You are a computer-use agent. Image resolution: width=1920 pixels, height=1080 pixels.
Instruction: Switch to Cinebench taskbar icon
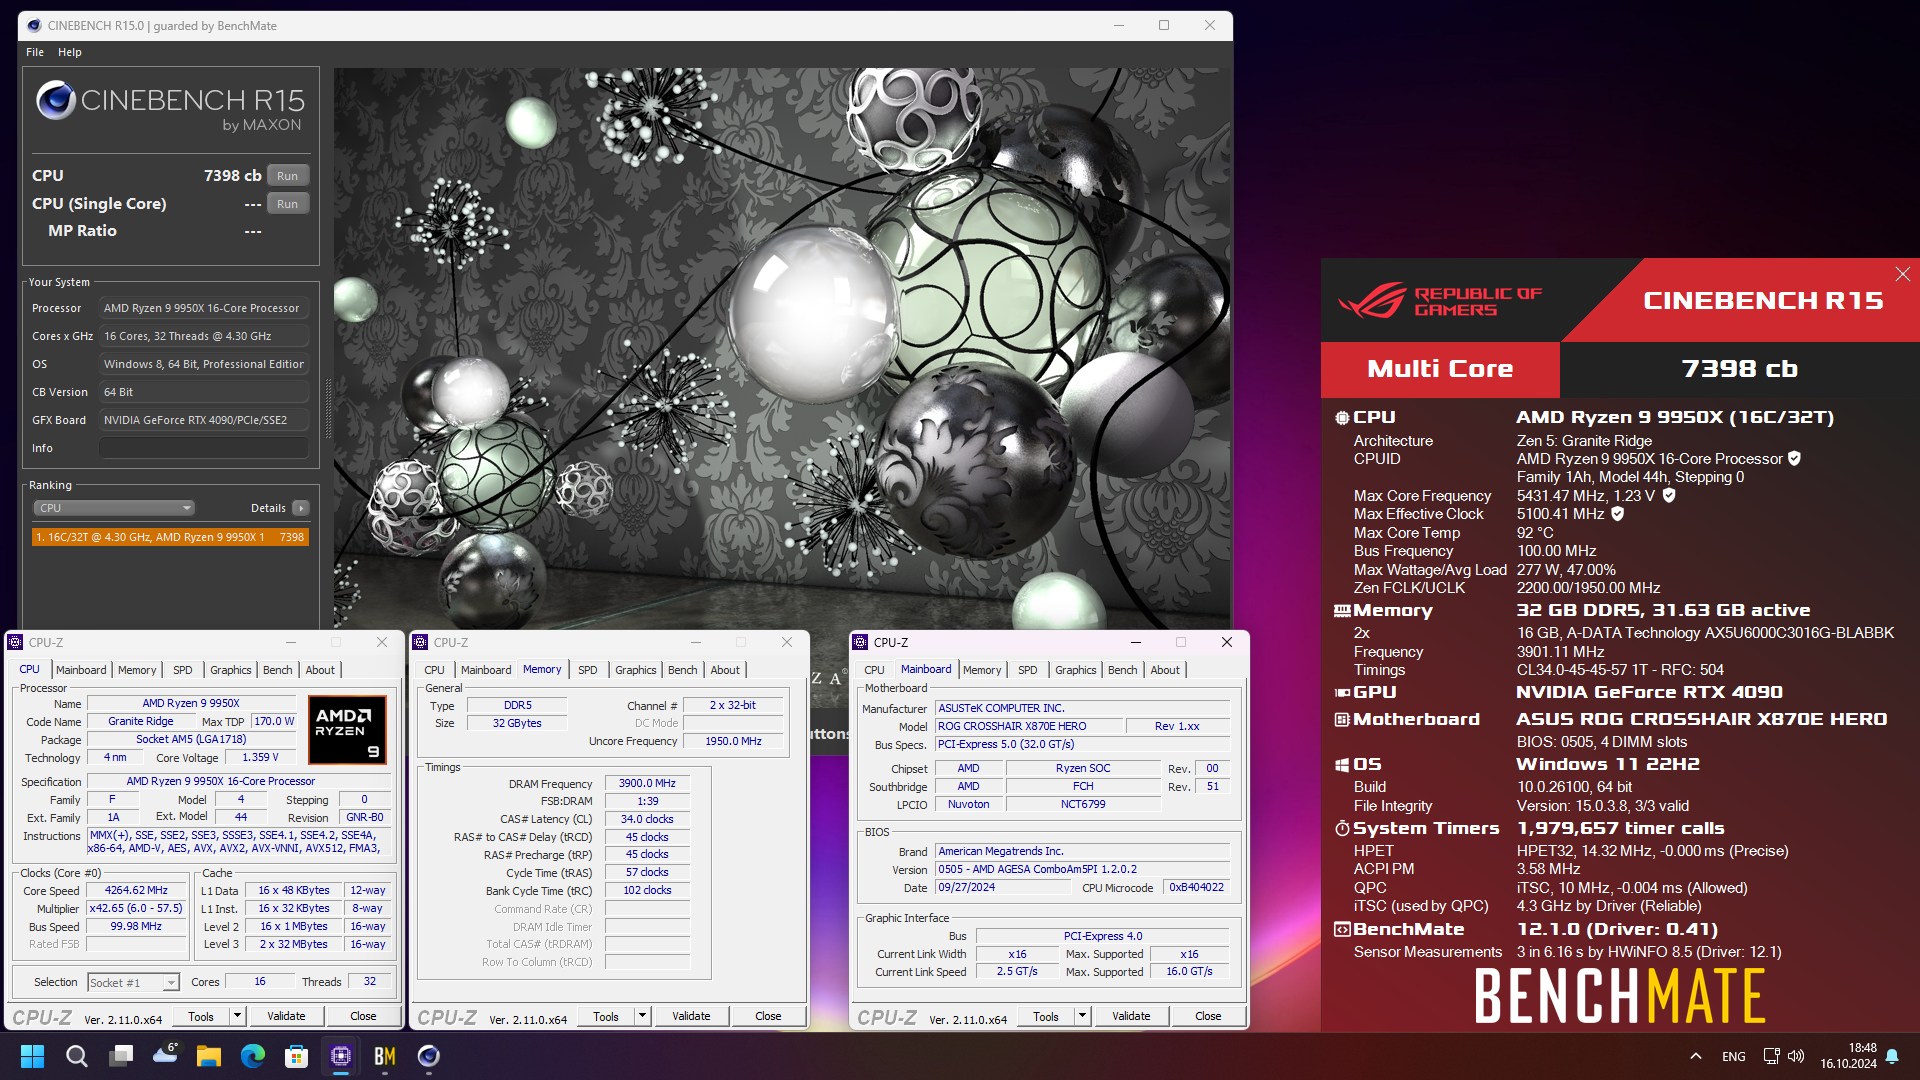[x=428, y=1056]
